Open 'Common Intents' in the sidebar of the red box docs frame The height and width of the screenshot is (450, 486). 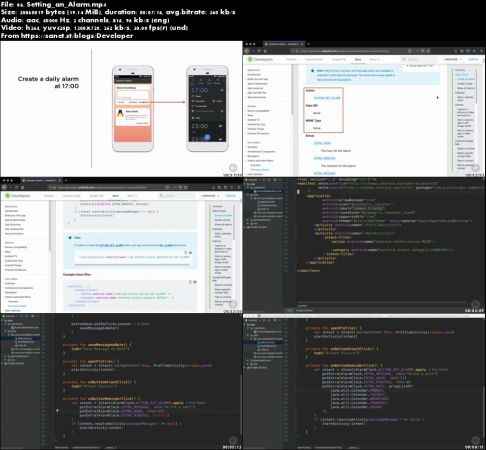[260, 170]
